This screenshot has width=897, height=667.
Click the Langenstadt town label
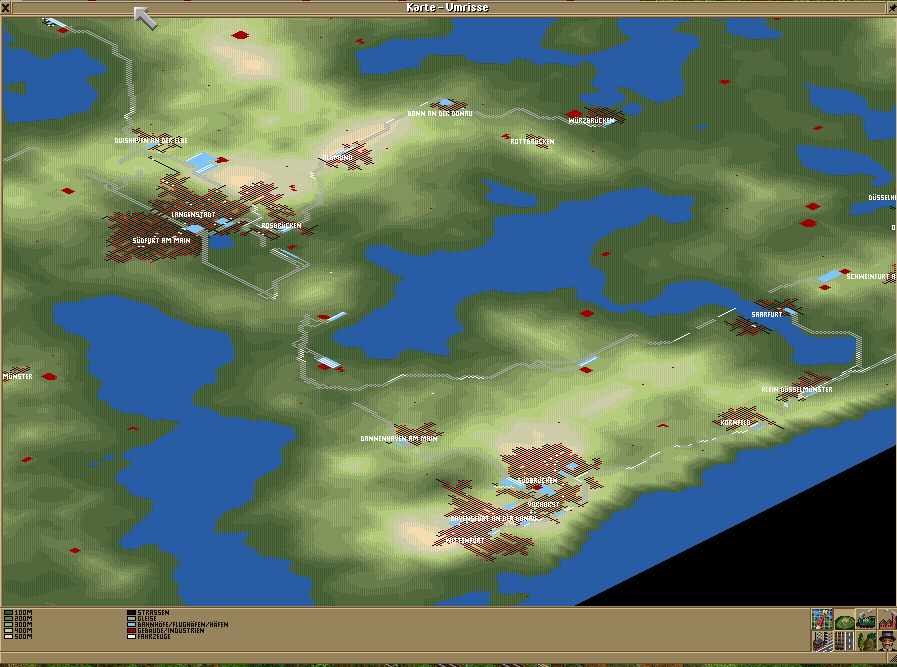193,215
